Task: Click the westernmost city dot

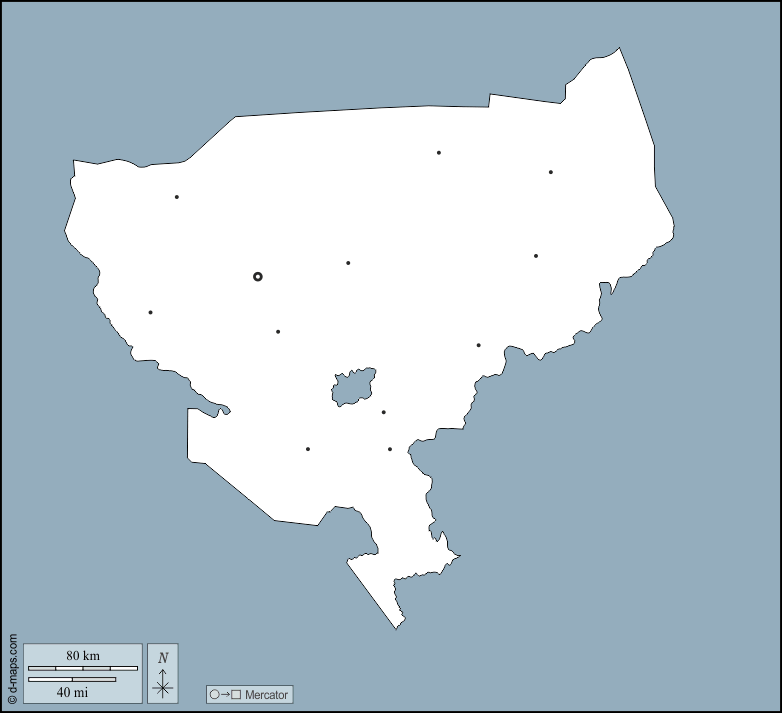Action: coord(150,312)
